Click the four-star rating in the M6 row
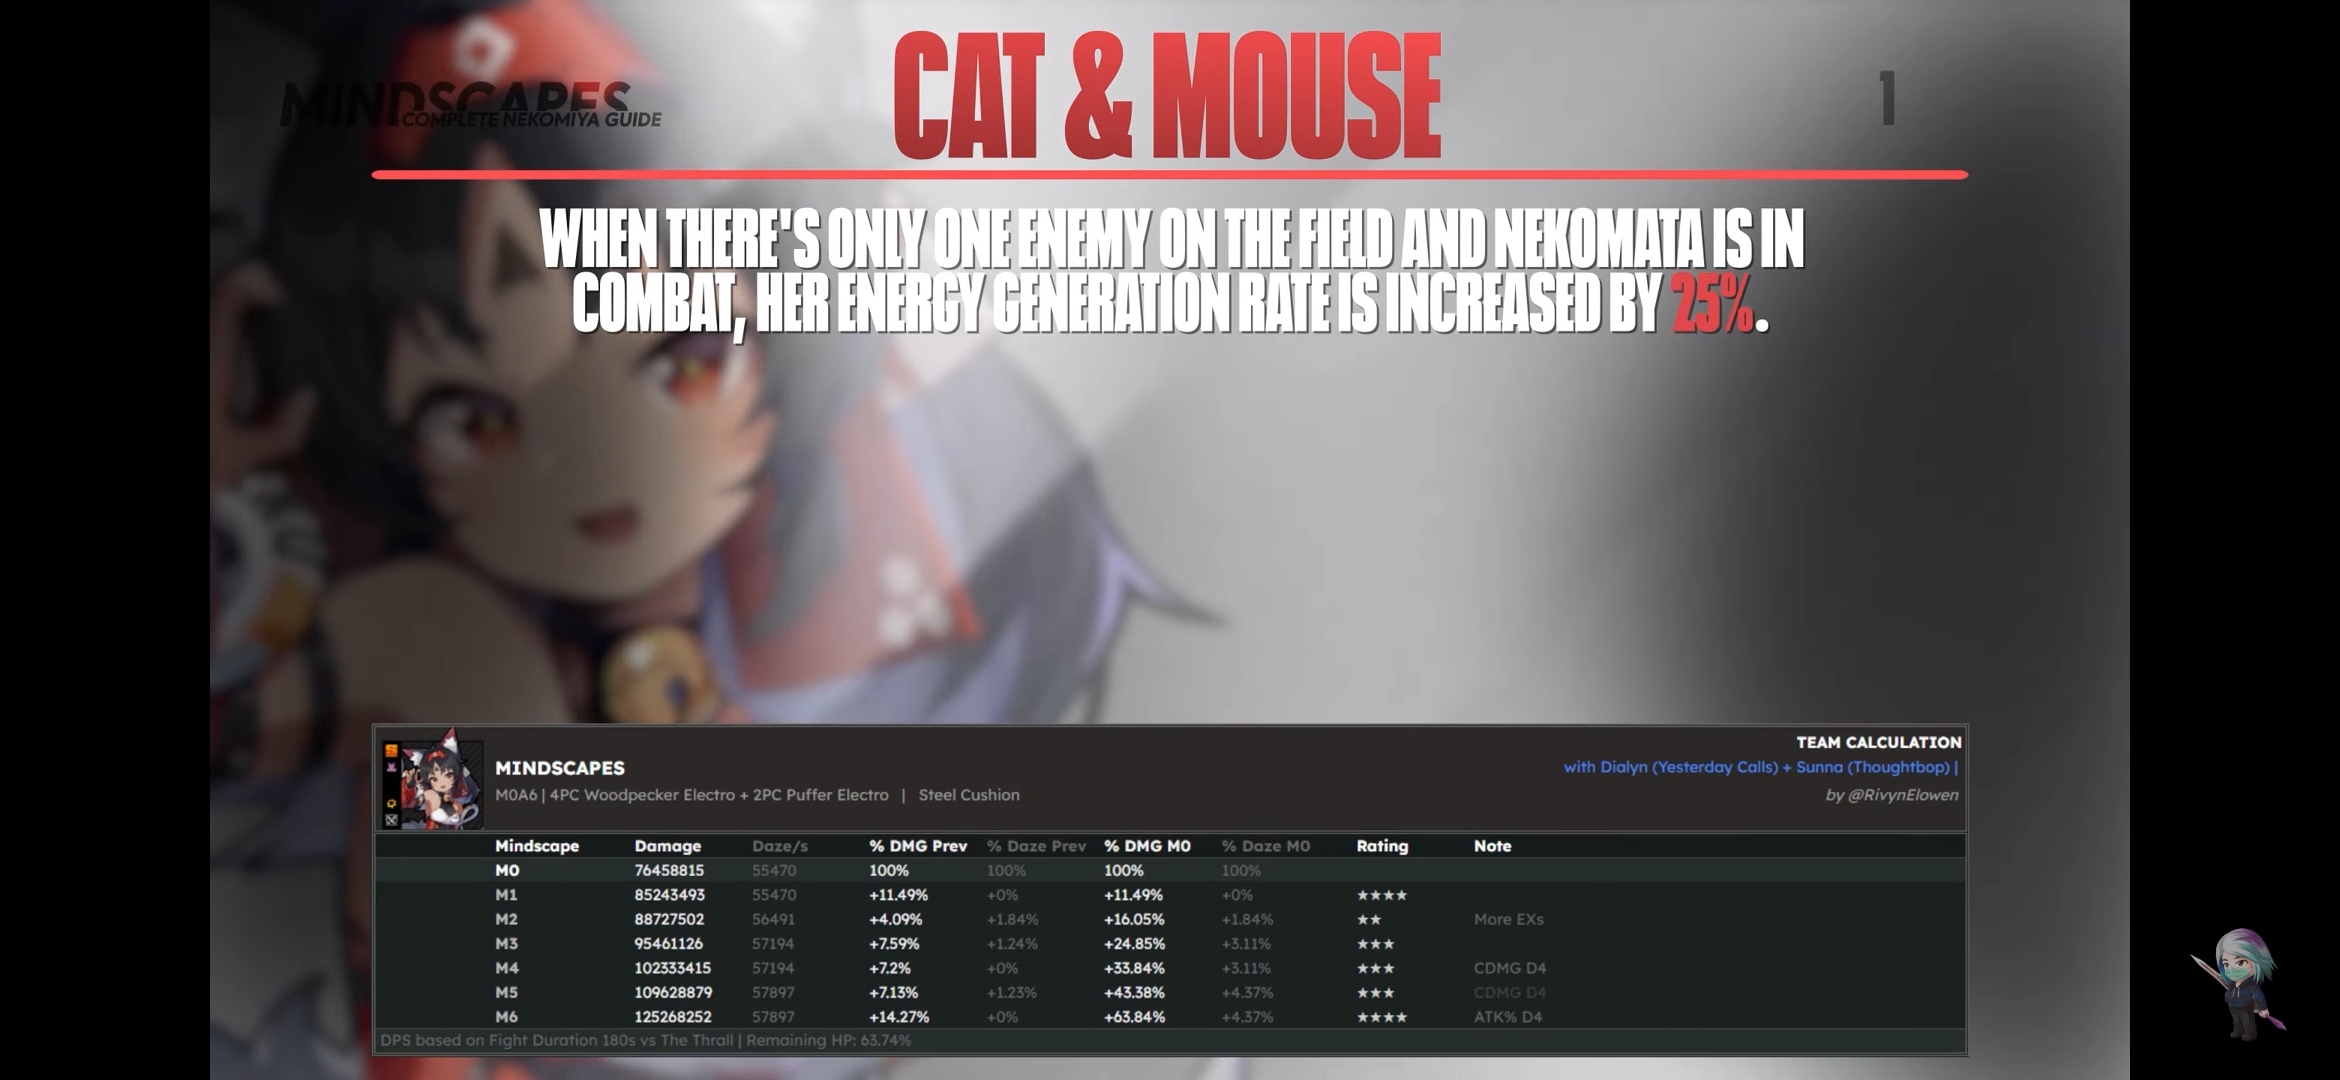The width and height of the screenshot is (2340, 1080). click(x=1381, y=1017)
